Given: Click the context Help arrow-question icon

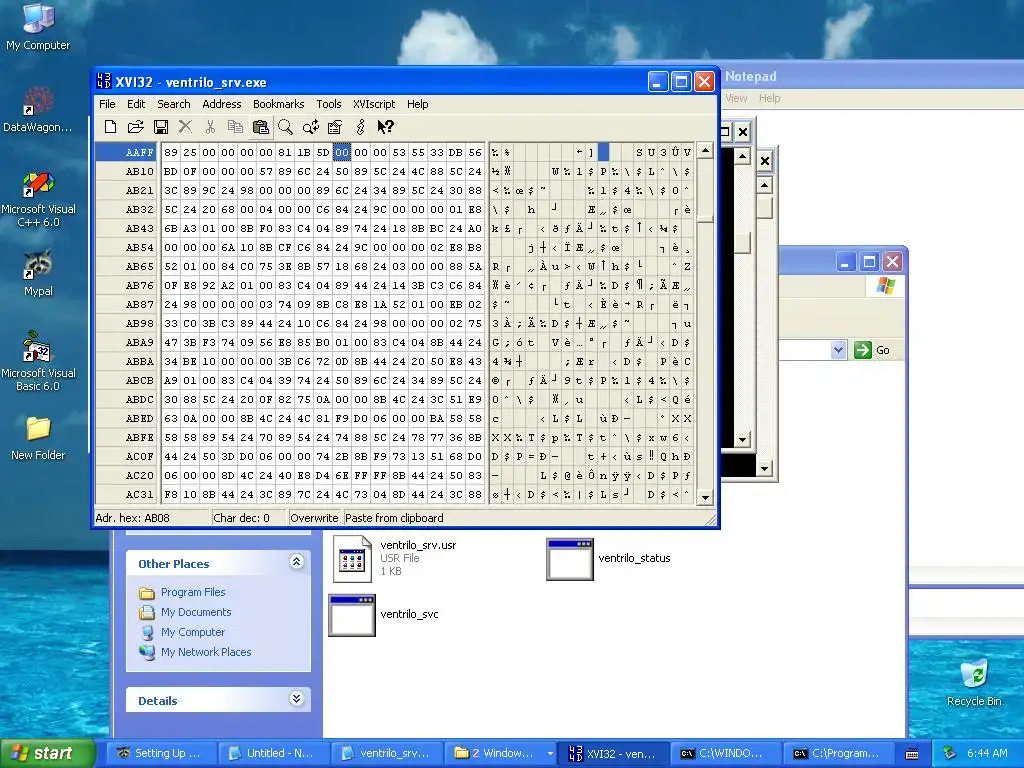Looking at the screenshot, I should pos(385,127).
